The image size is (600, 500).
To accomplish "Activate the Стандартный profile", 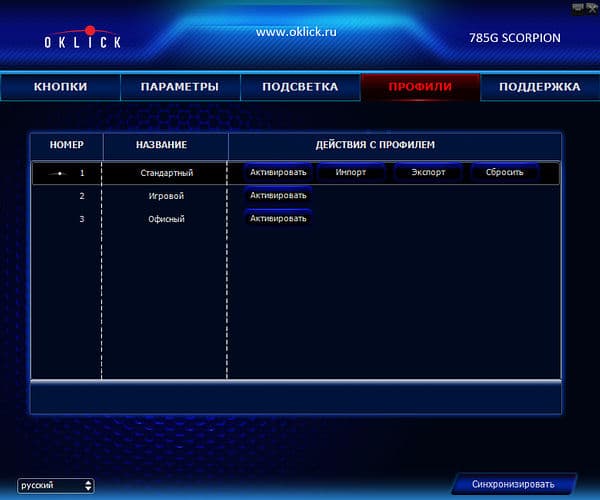I will 278,173.
